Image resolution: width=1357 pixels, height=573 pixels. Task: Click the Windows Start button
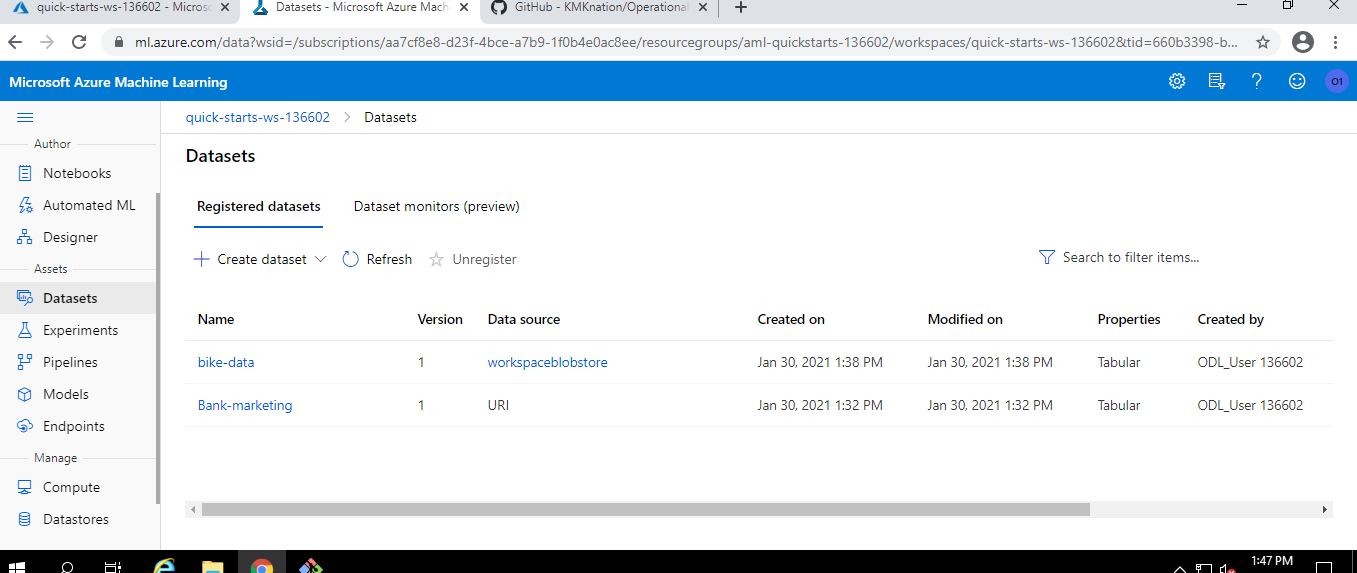tap(18, 566)
